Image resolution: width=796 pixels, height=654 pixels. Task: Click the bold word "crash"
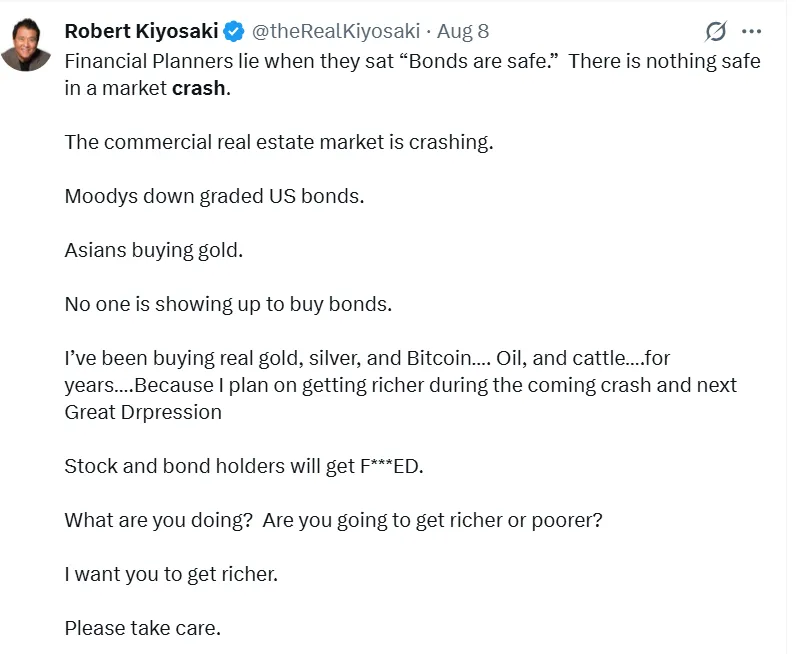coord(199,88)
